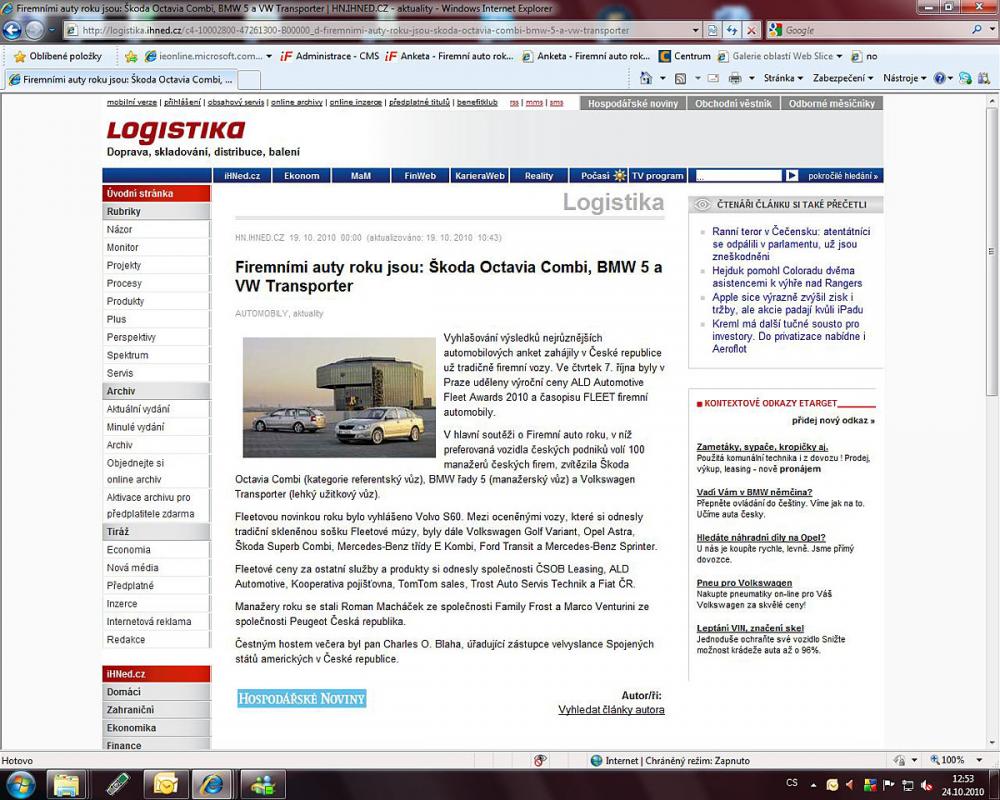Open Windows Explorer from the taskbar
Viewport: 1000px width, 800px height.
[66, 784]
